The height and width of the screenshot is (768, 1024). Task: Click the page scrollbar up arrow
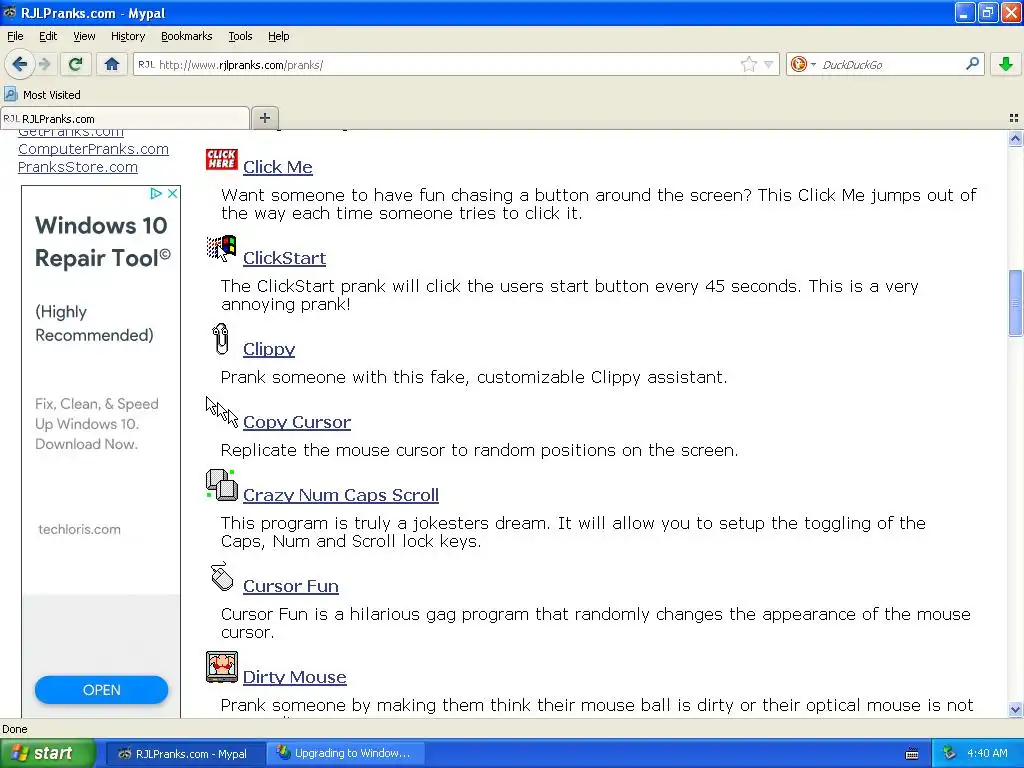[x=1016, y=138]
